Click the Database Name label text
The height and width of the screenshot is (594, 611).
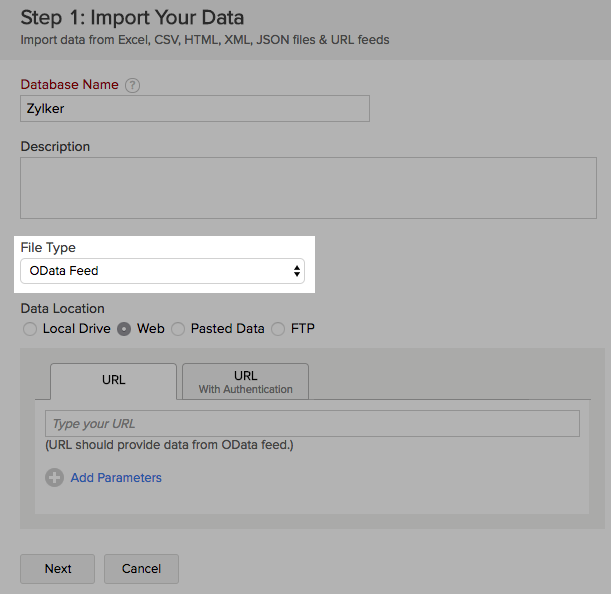click(x=69, y=85)
